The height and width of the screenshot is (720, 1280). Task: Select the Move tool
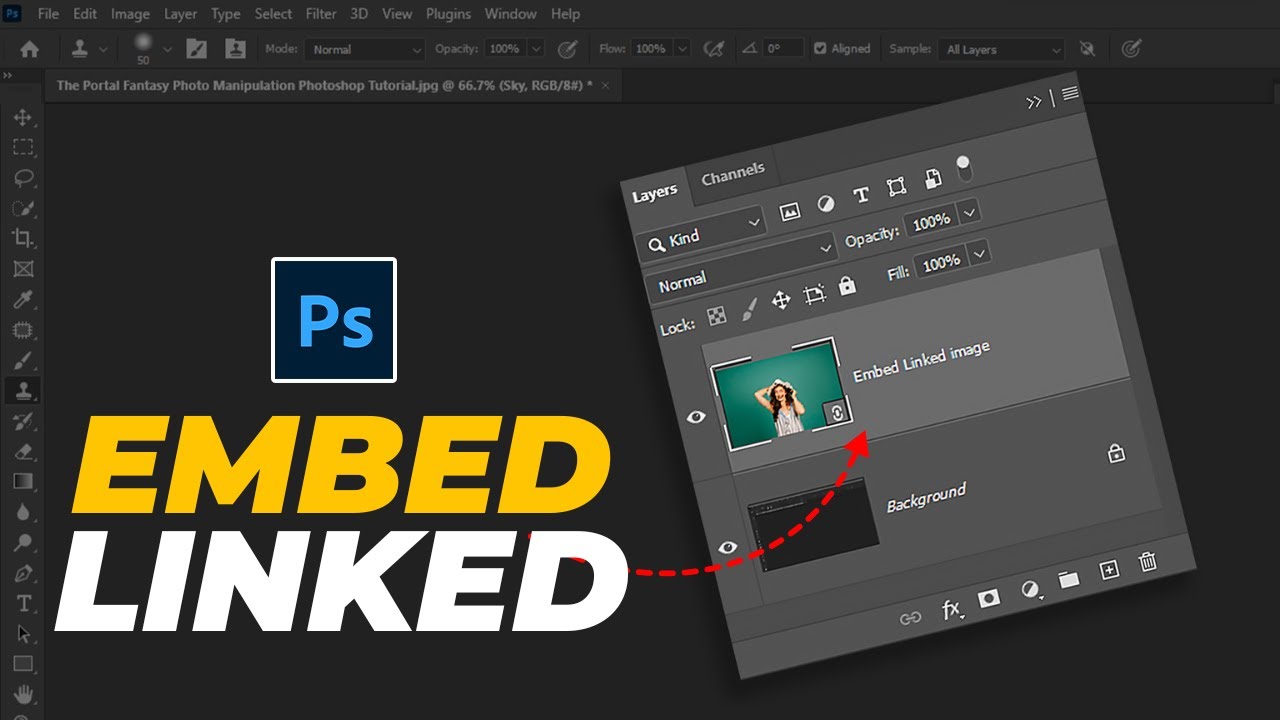(22, 117)
